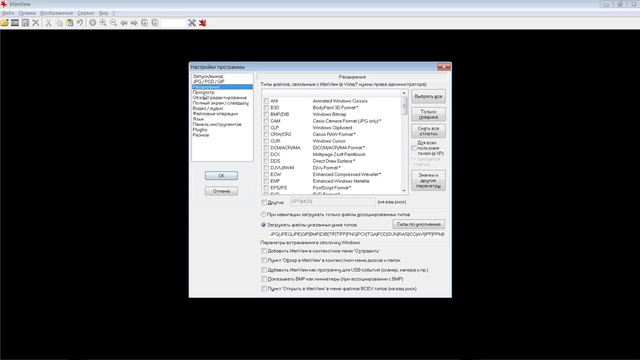Check the ANI file type checkbox

pyautogui.click(x=266, y=101)
